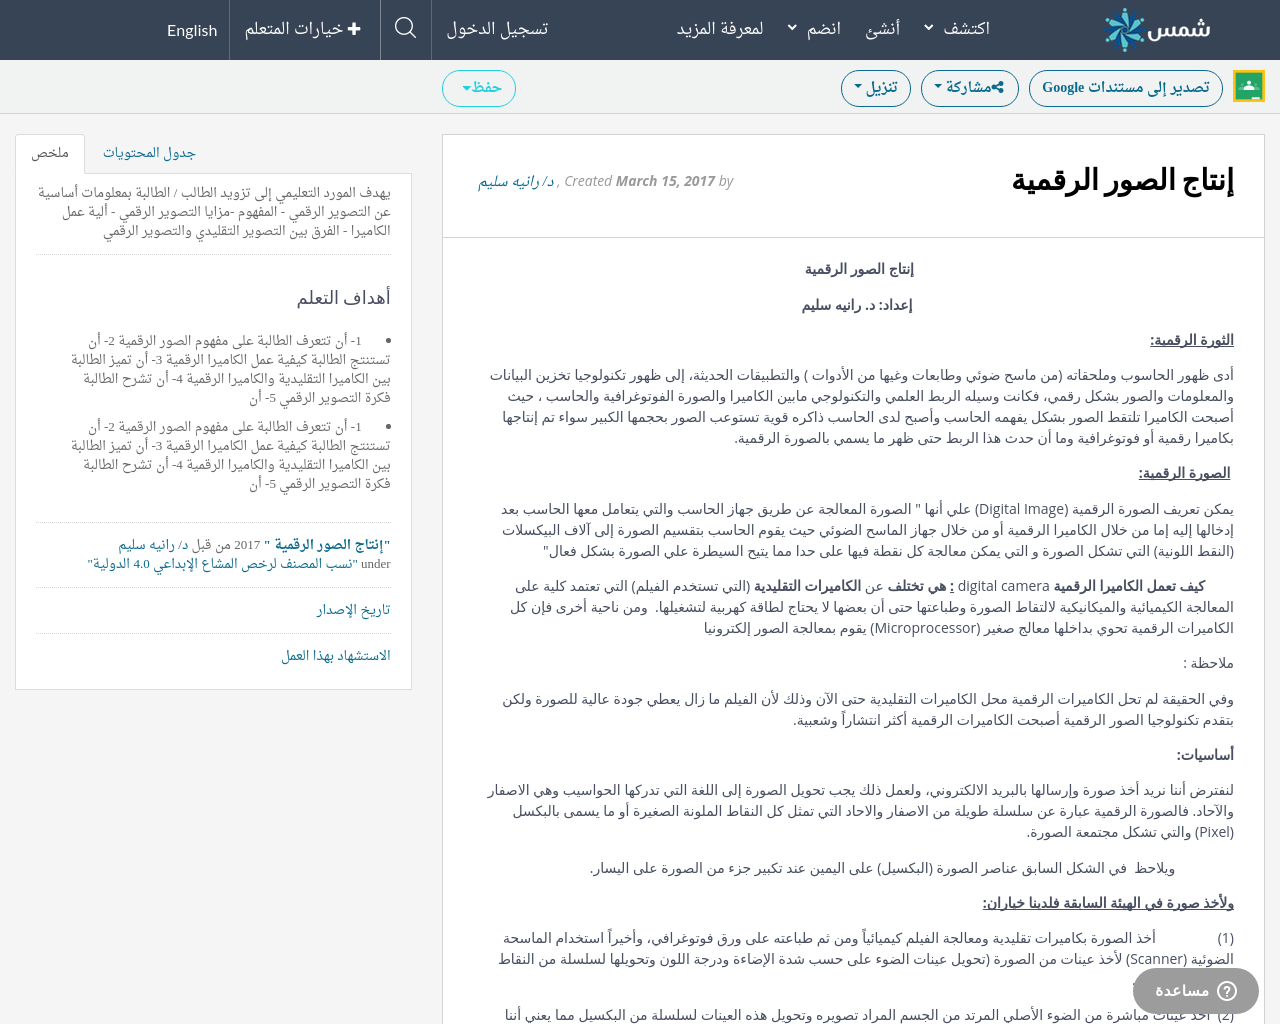
Task: Open لمعرفة المزيد menu item
Action: tap(720, 29)
